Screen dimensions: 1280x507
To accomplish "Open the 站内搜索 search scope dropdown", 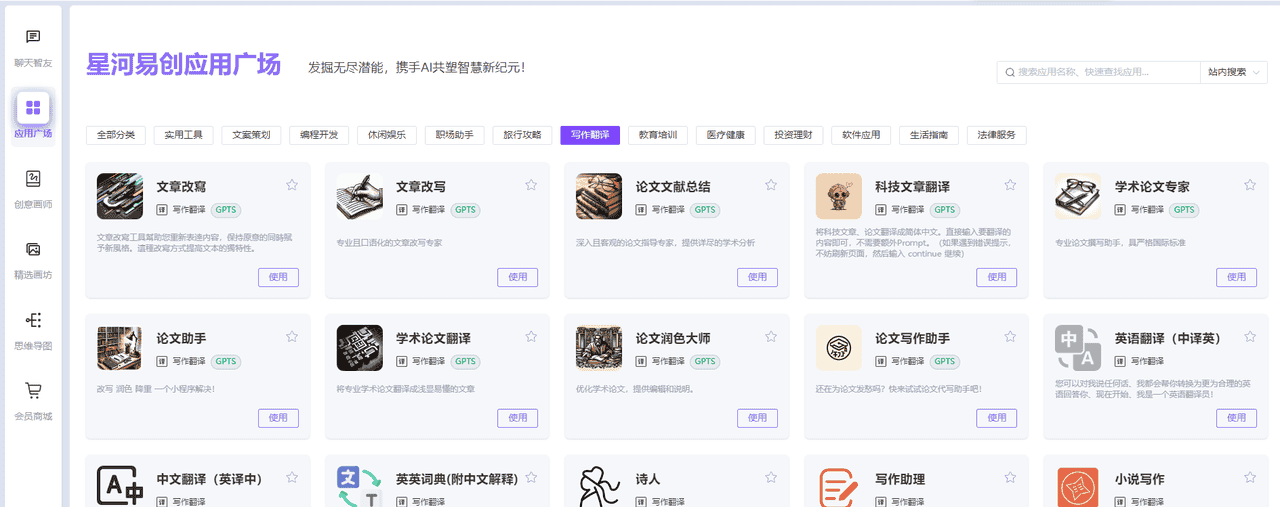I will pyautogui.click(x=1234, y=72).
